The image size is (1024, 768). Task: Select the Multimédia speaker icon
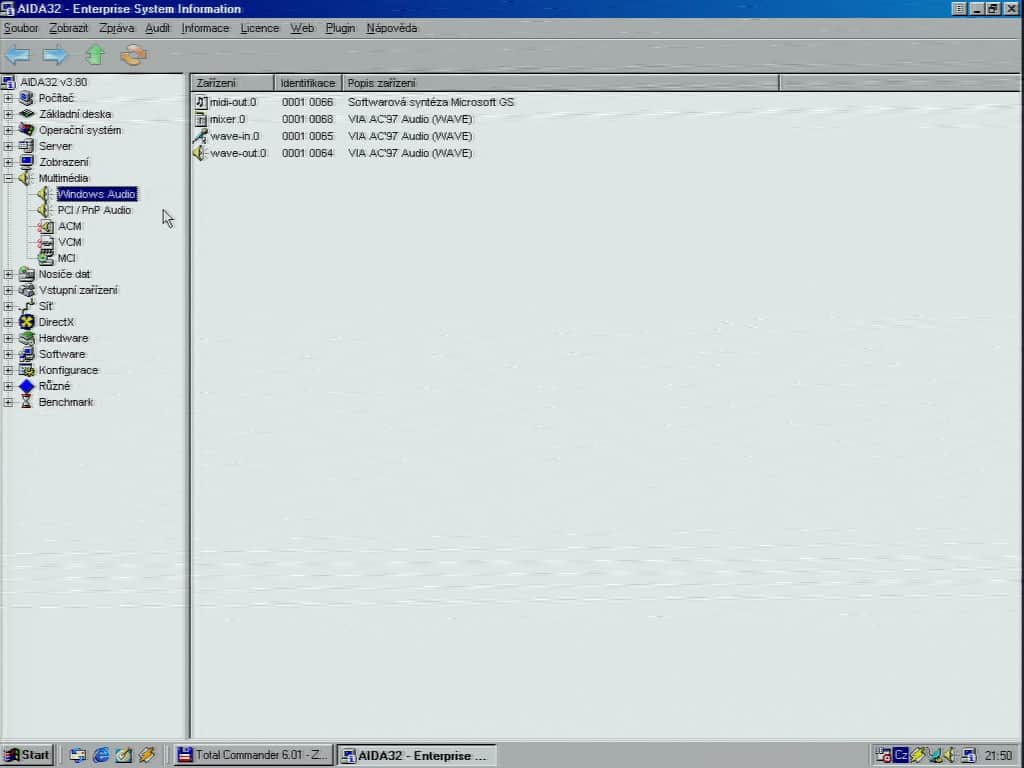26,178
